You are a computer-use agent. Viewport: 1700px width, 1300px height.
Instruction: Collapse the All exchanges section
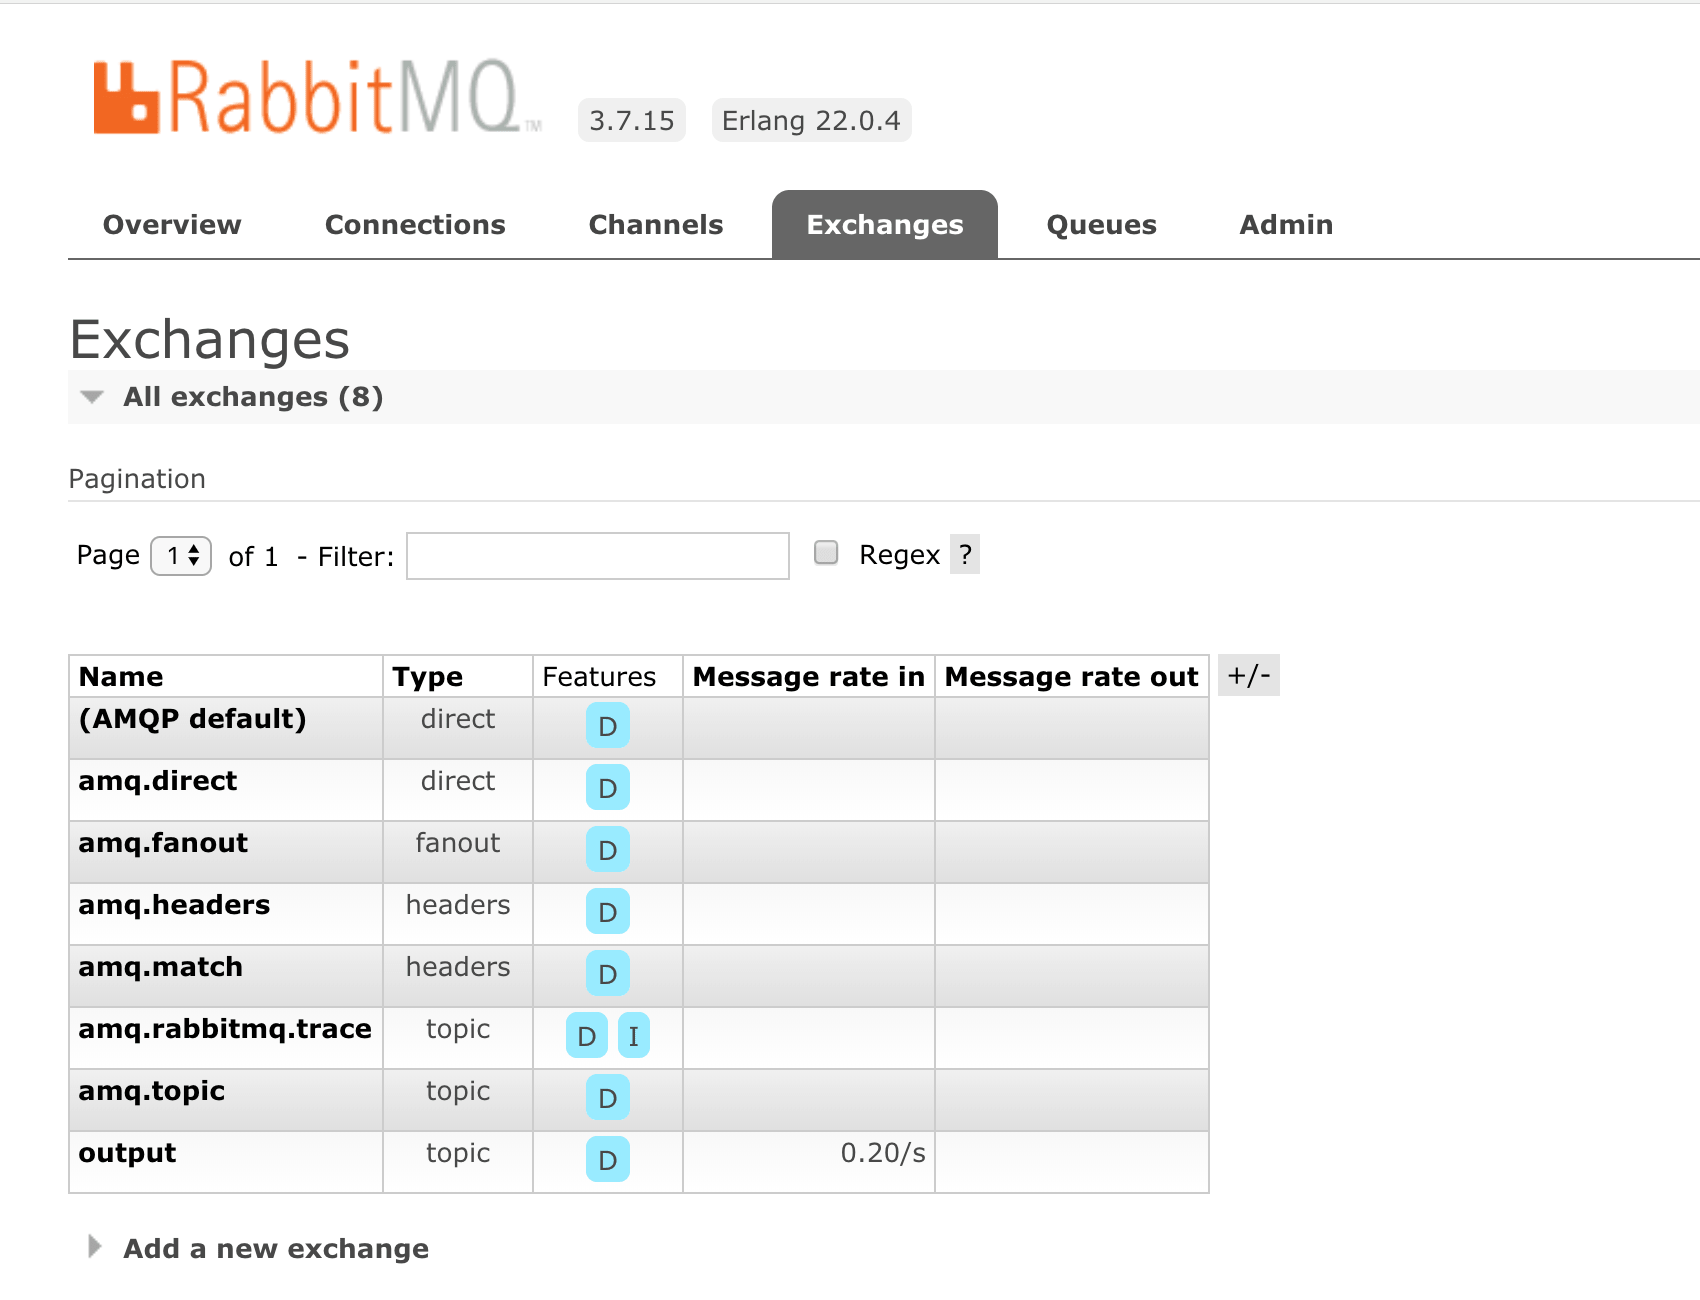[x=93, y=397]
